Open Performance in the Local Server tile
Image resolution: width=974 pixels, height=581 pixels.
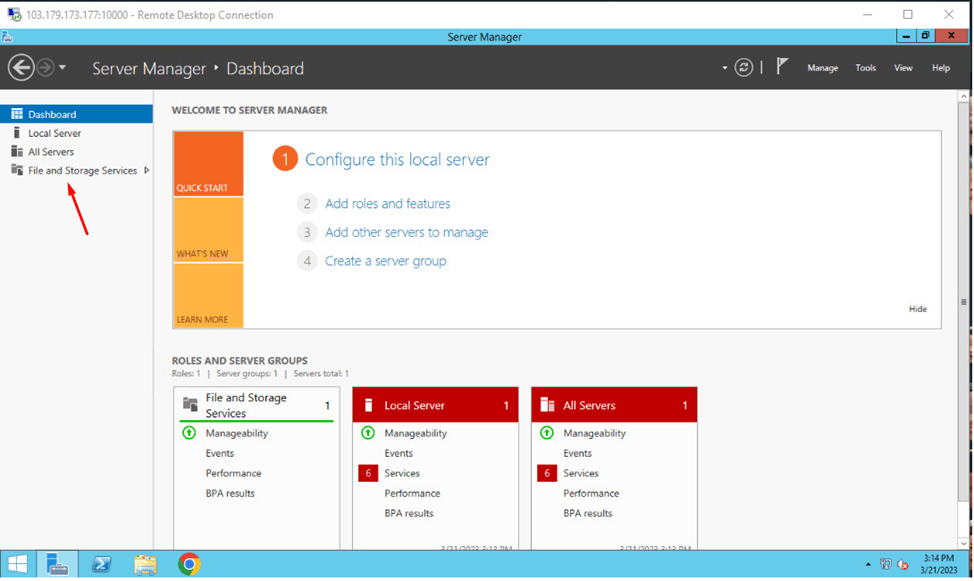coord(412,493)
